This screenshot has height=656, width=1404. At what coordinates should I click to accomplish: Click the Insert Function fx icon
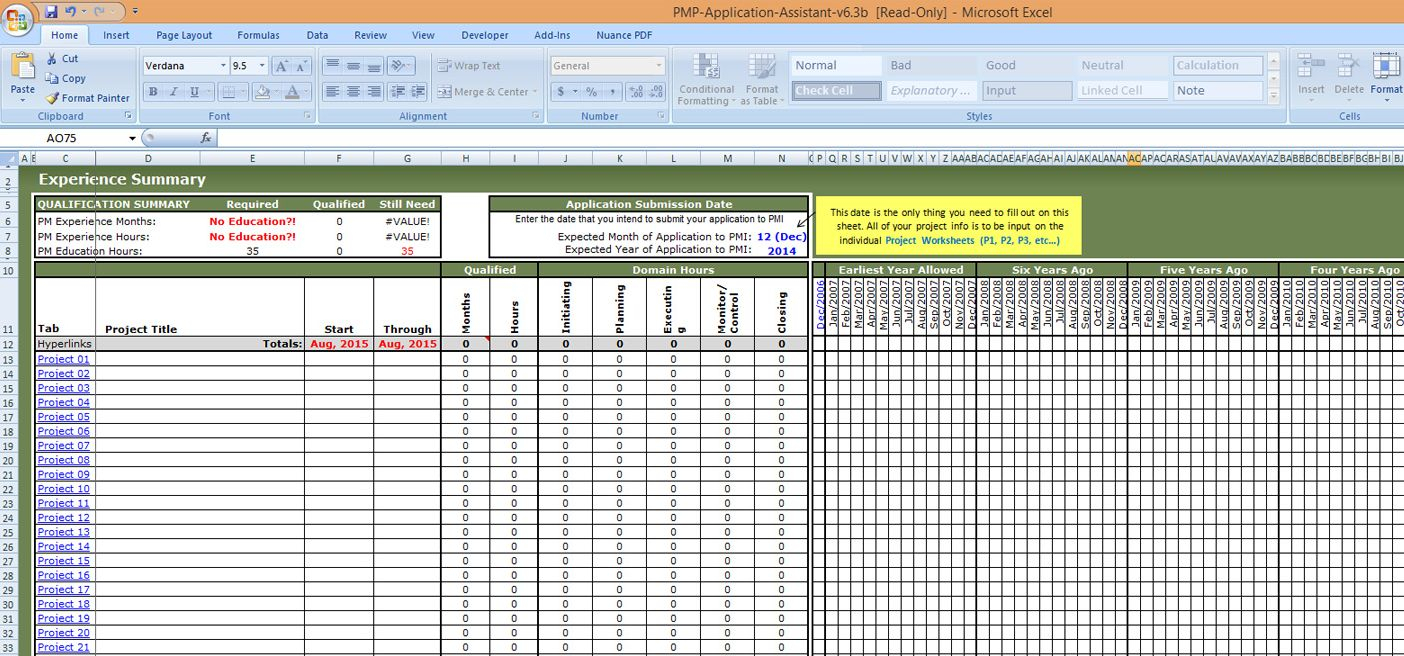click(x=206, y=138)
